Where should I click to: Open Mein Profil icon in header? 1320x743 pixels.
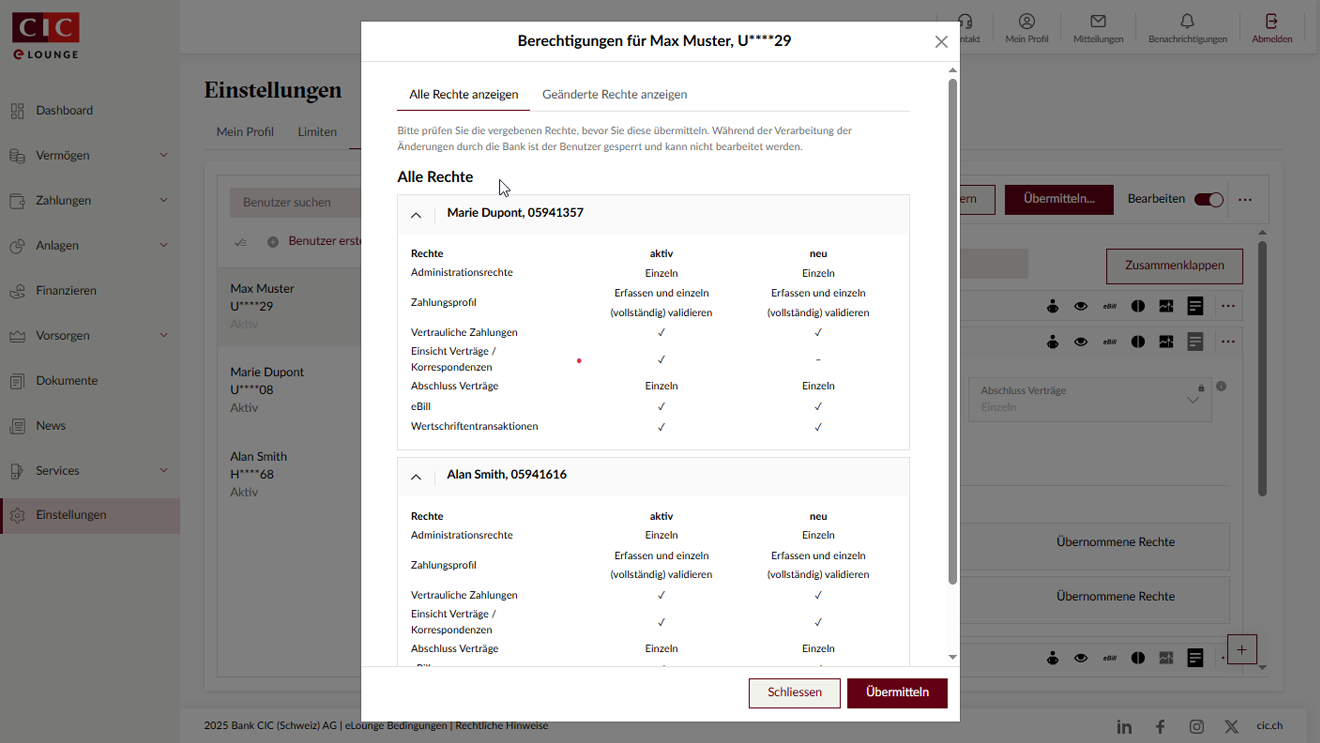tap(1027, 22)
